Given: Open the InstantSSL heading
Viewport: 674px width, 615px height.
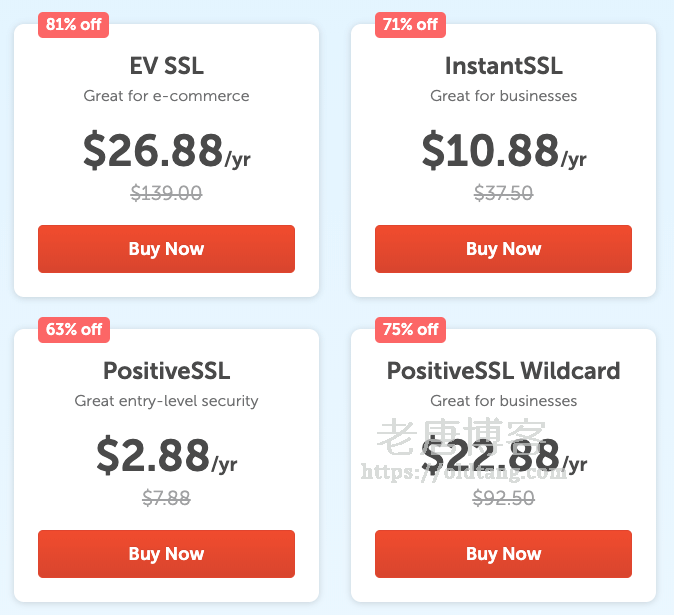Looking at the screenshot, I should (x=503, y=66).
